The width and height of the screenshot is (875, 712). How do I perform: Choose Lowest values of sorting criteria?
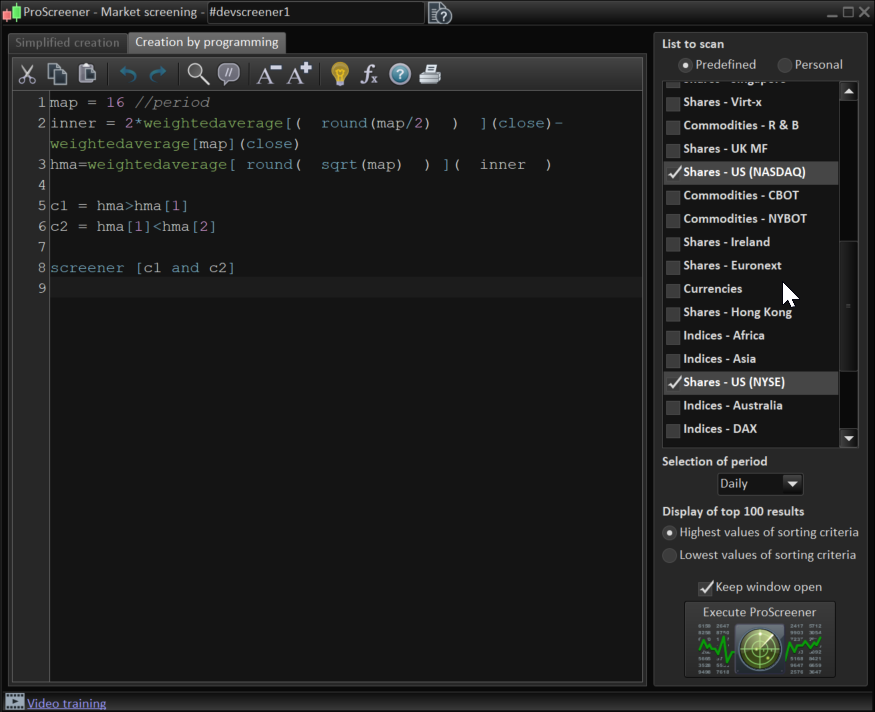[x=670, y=555]
